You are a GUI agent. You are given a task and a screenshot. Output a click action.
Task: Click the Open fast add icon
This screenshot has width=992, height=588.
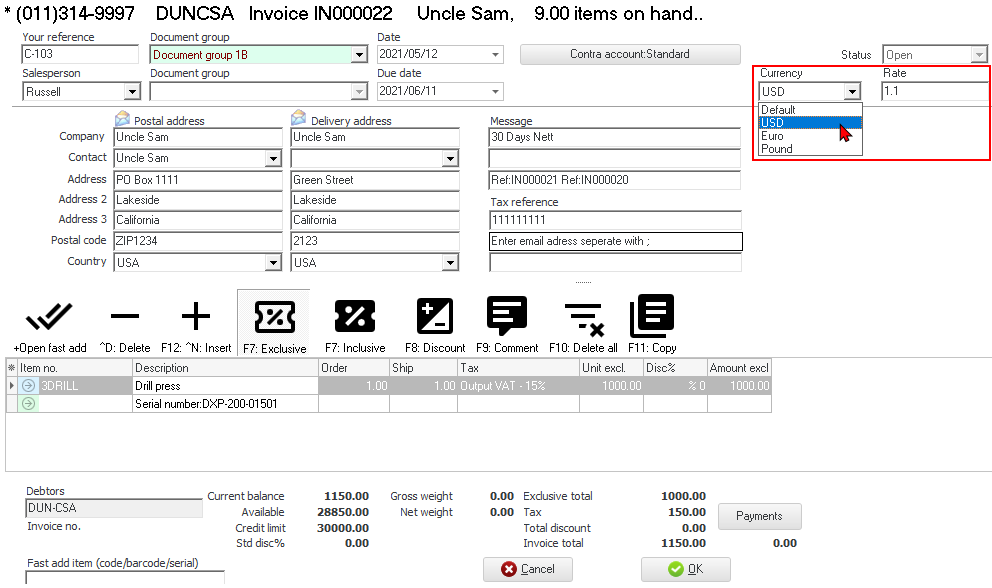[49, 318]
